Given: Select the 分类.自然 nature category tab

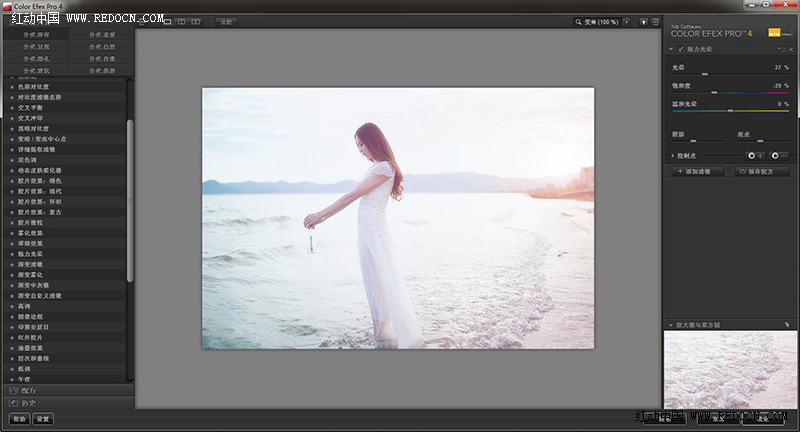Looking at the screenshot, I should point(102,46).
